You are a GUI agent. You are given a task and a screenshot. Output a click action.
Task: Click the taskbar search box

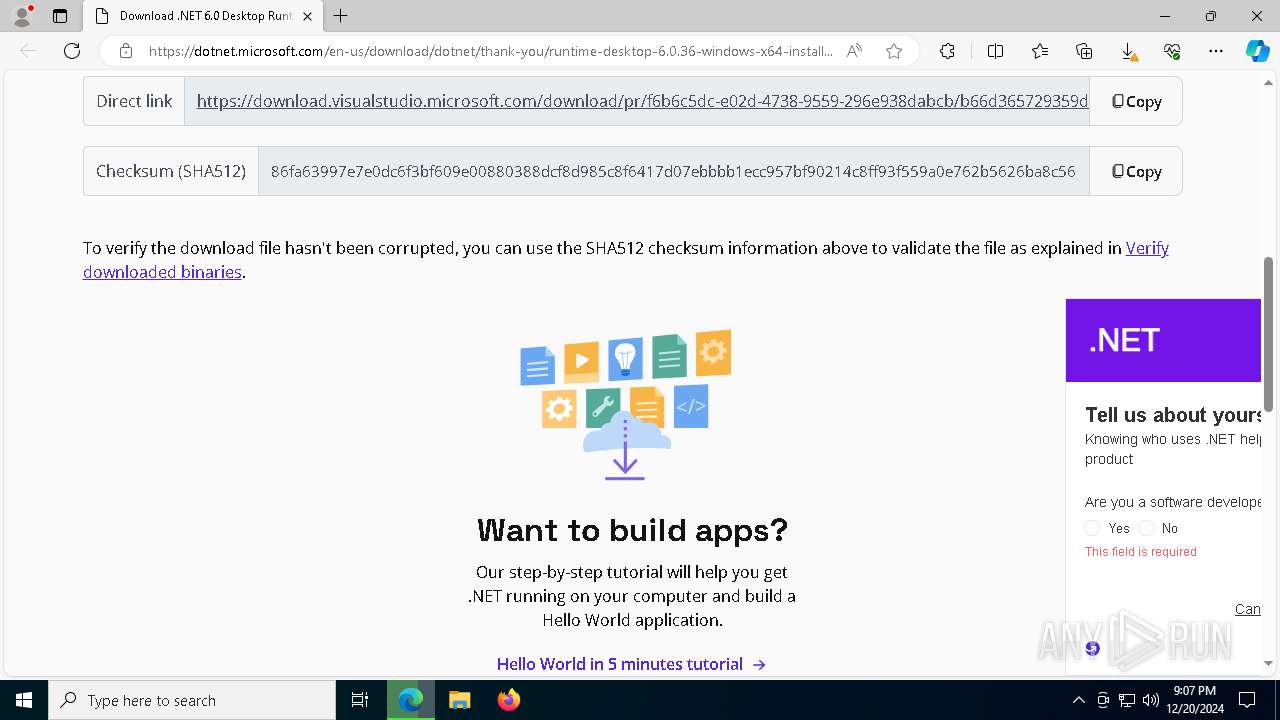pos(192,700)
